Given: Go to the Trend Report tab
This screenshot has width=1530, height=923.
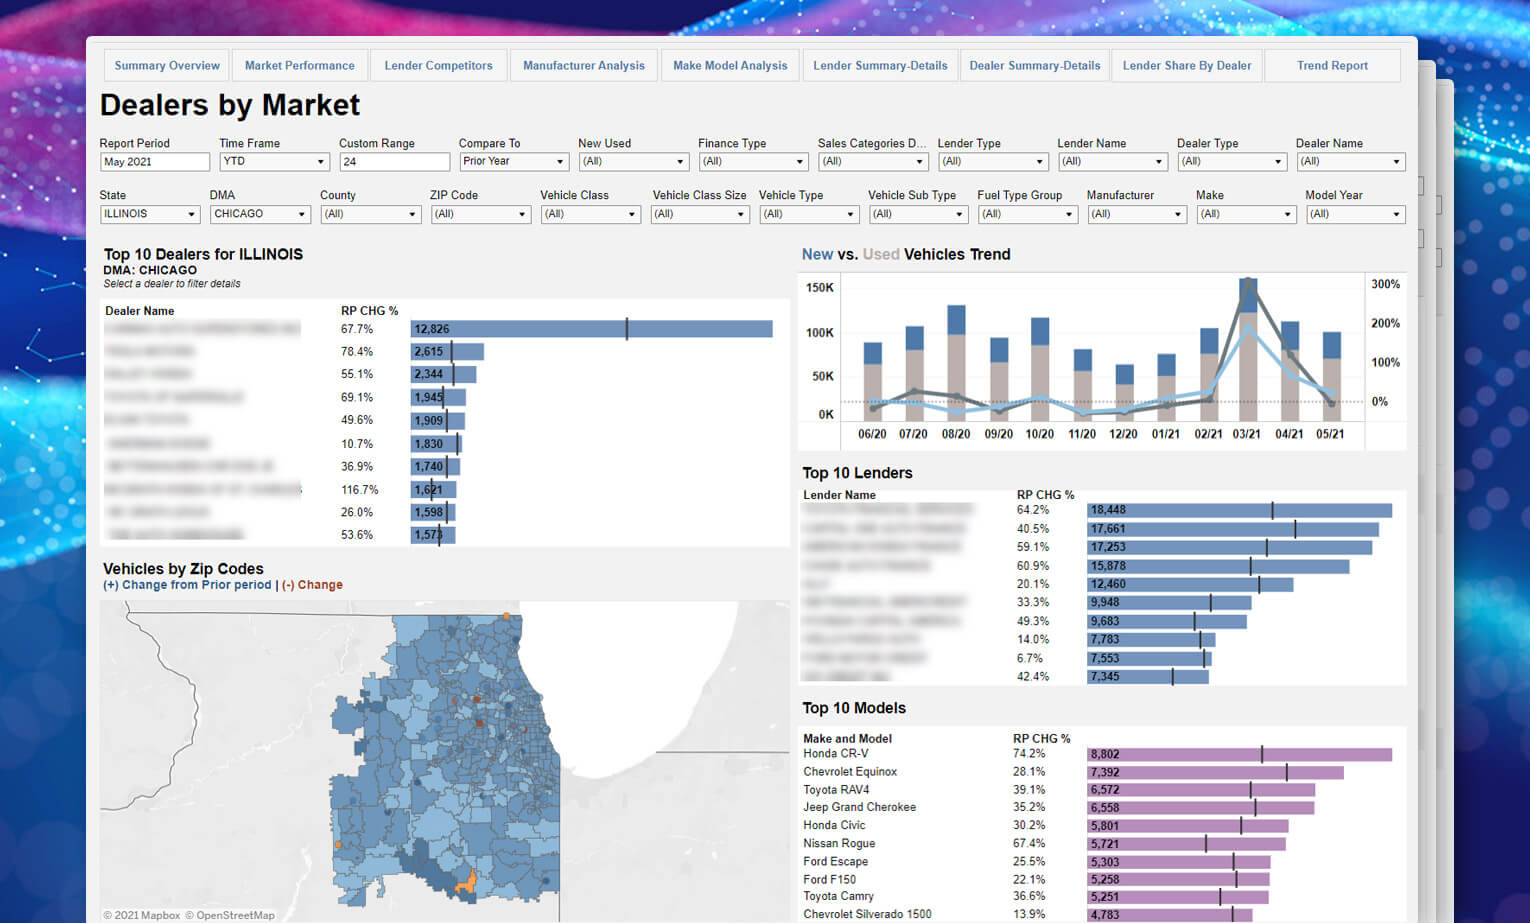Looking at the screenshot, I should coord(1332,66).
